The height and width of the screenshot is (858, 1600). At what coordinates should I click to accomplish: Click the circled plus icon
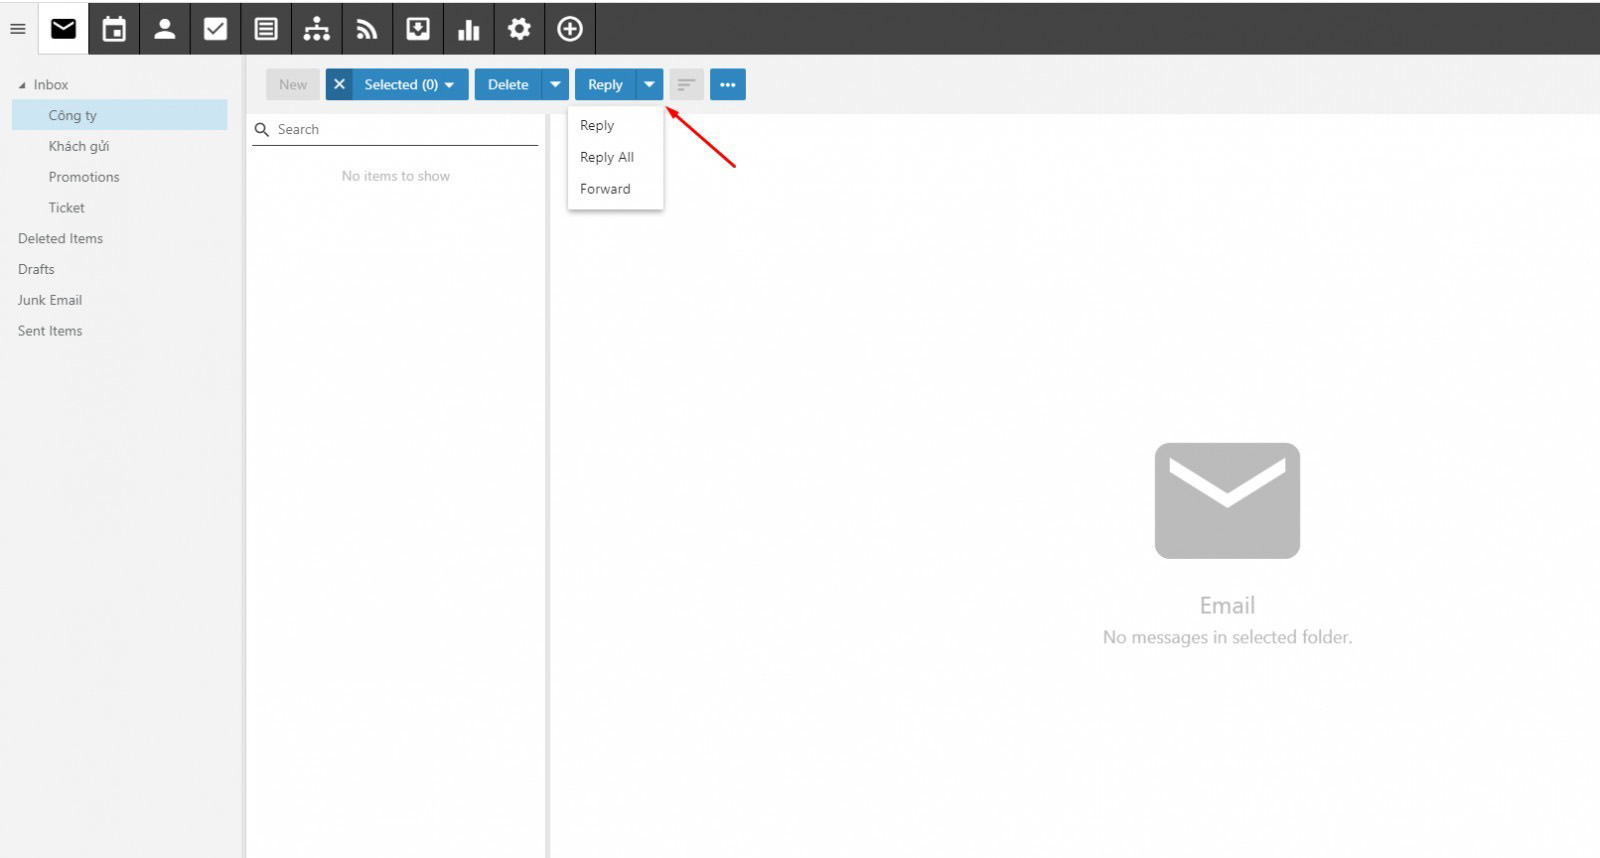pyautogui.click(x=570, y=29)
